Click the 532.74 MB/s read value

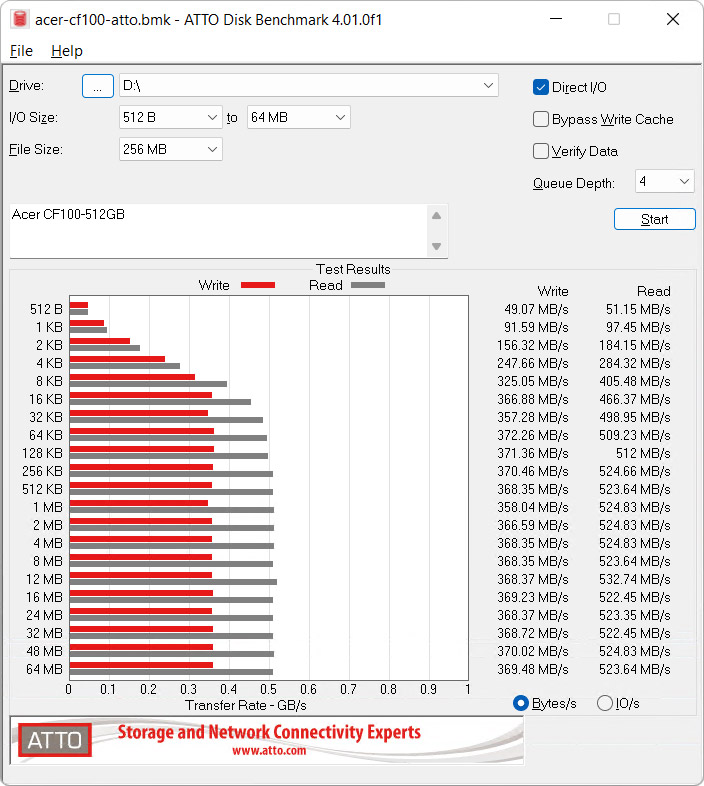tap(635, 579)
